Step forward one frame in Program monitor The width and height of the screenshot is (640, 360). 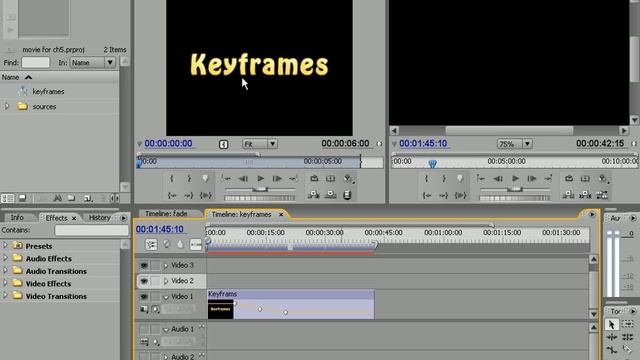tap(532, 178)
